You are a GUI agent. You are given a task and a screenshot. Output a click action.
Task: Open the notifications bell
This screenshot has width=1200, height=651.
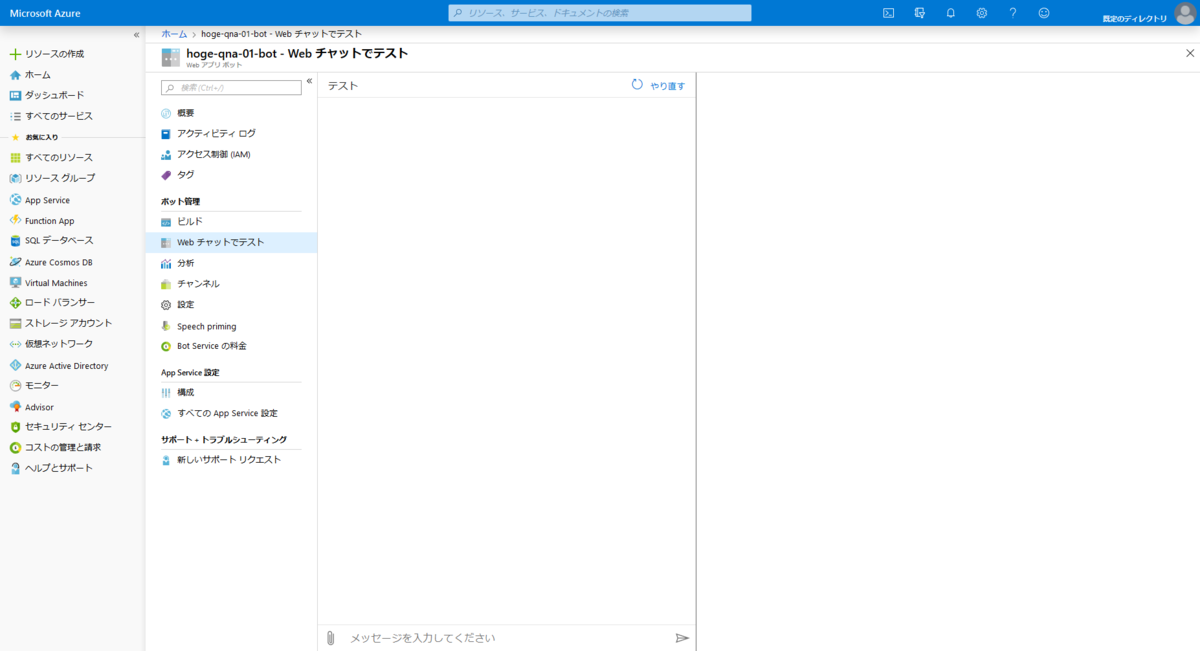(x=951, y=13)
